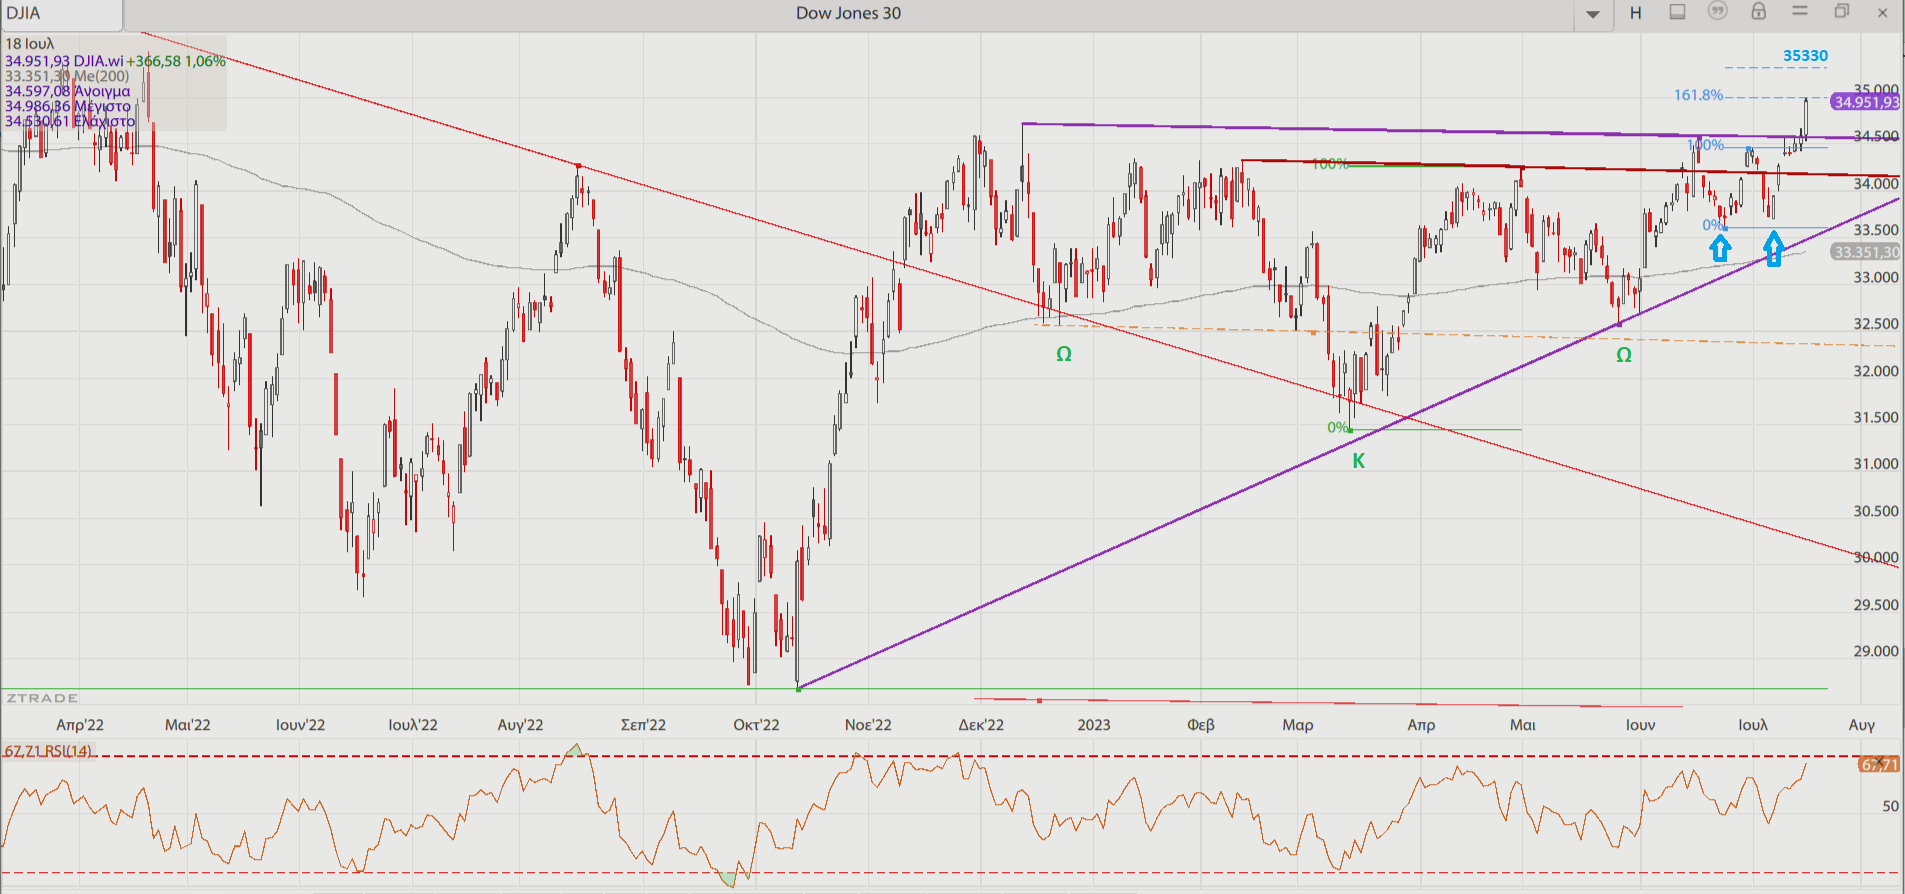Open the chart hamburger menu

[x=1800, y=11]
